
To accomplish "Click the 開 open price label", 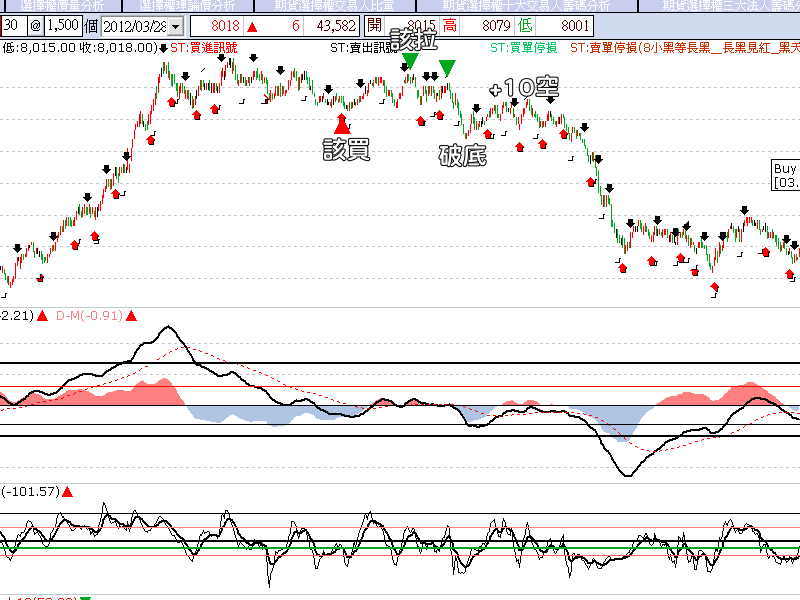I will (374, 26).
